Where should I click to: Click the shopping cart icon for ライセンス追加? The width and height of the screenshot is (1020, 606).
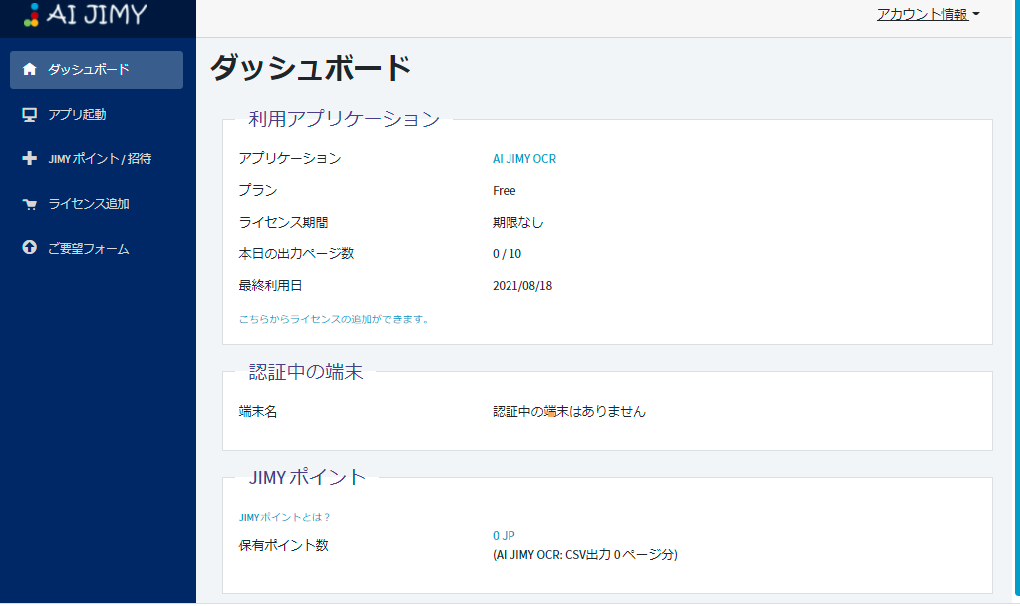tap(29, 204)
